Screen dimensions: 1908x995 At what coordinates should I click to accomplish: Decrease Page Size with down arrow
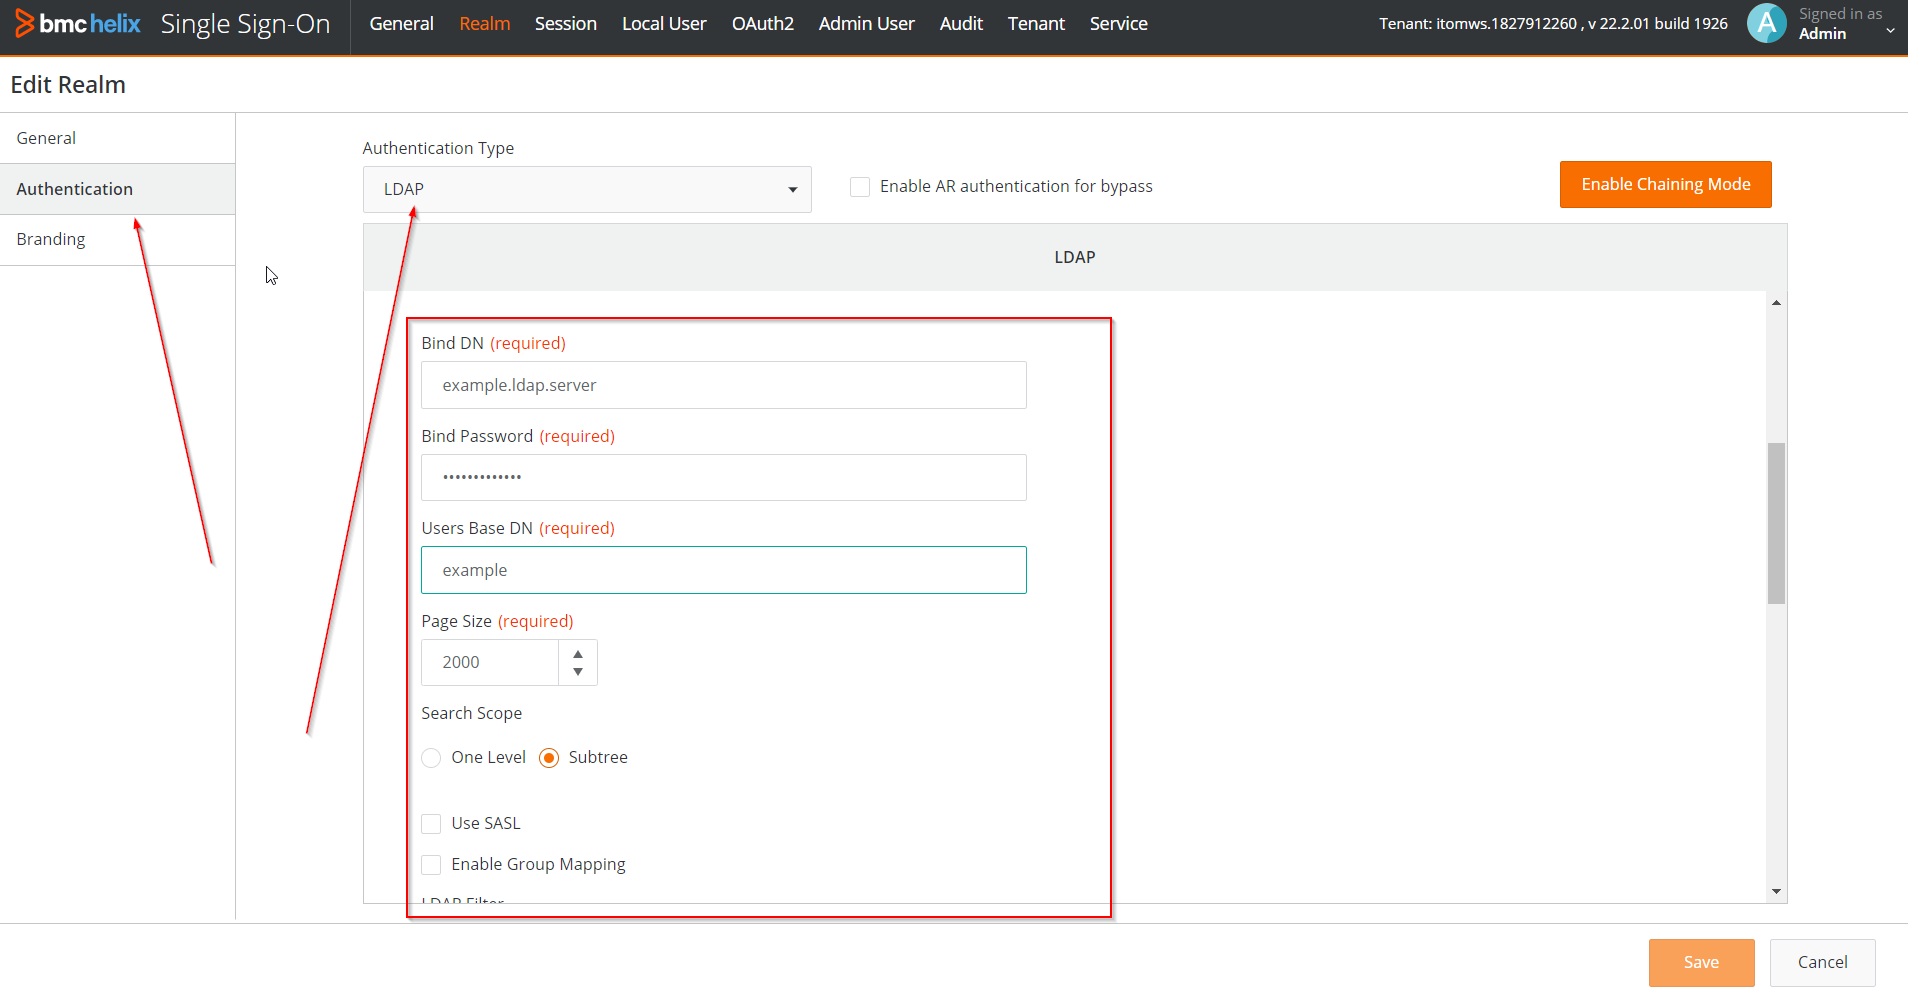(x=578, y=672)
